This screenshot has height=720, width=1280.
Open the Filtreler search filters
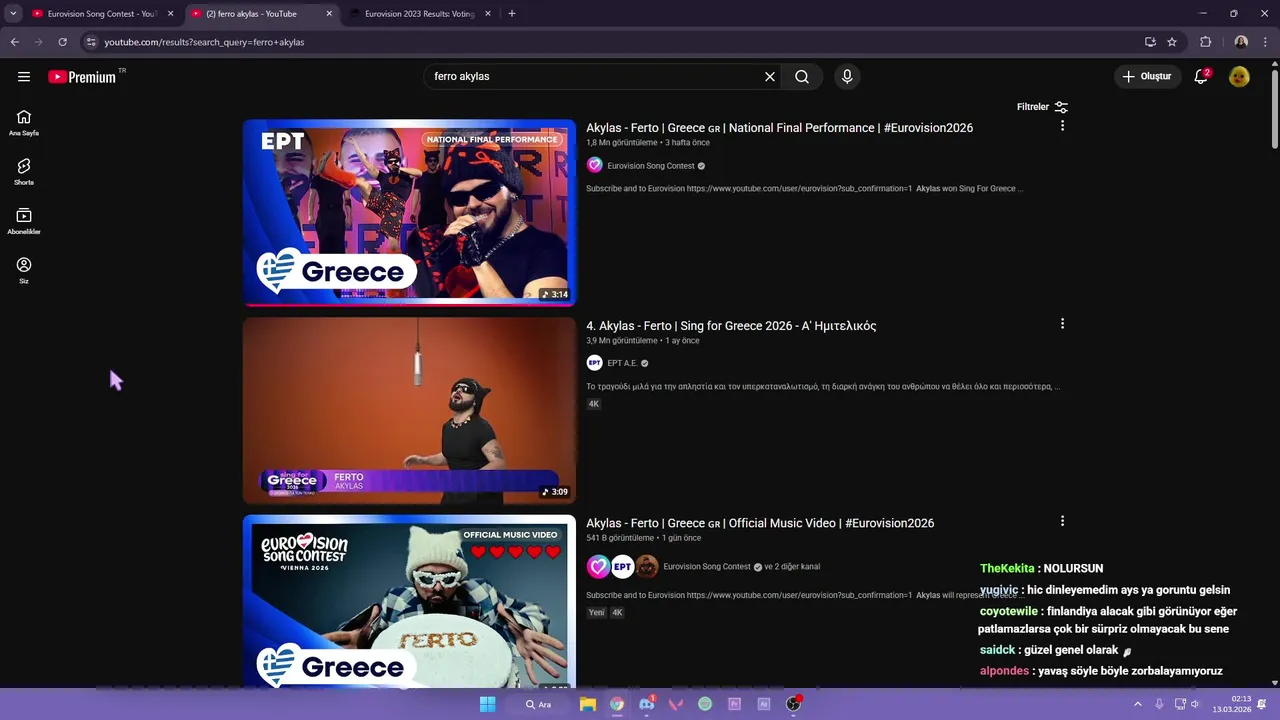[x=1042, y=107]
